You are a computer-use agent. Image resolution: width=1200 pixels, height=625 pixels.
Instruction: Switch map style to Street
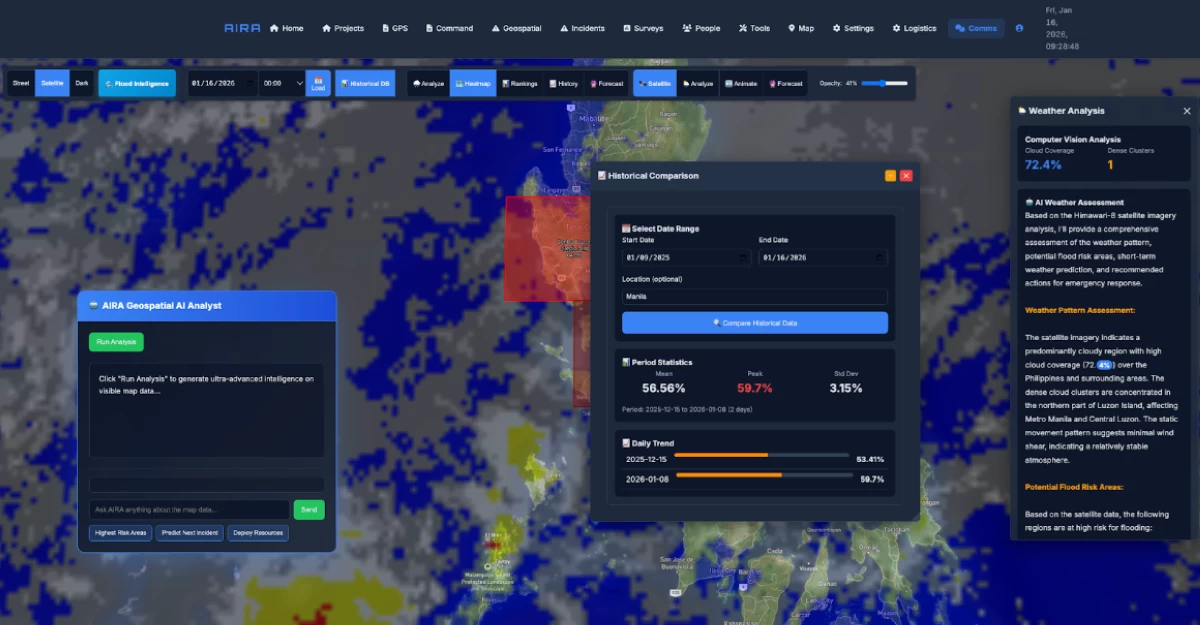[21, 83]
